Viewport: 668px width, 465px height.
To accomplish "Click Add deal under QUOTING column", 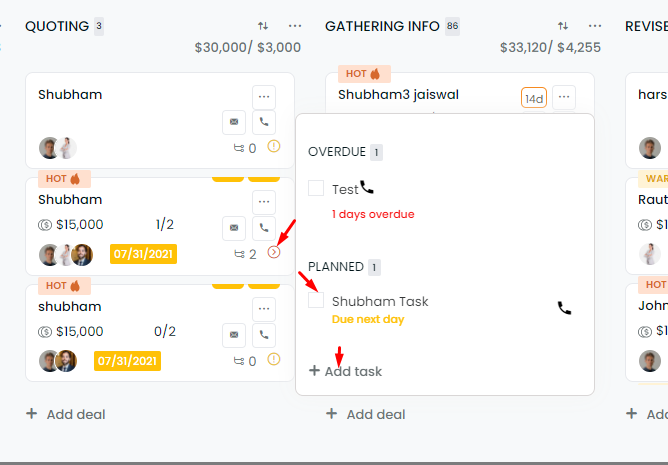I will pos(66,414).
